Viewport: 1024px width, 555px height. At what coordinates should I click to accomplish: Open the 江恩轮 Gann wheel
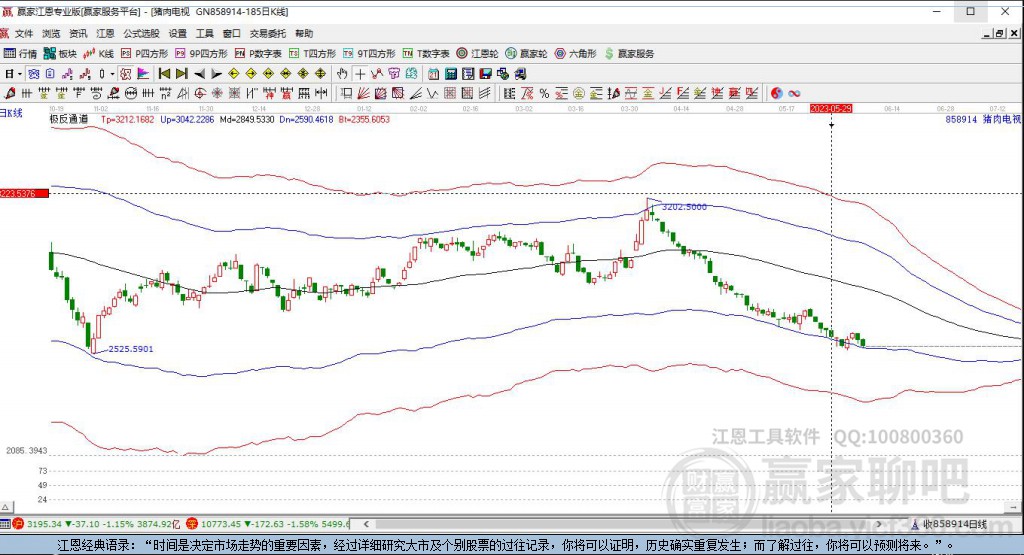(x=477, y=54)
